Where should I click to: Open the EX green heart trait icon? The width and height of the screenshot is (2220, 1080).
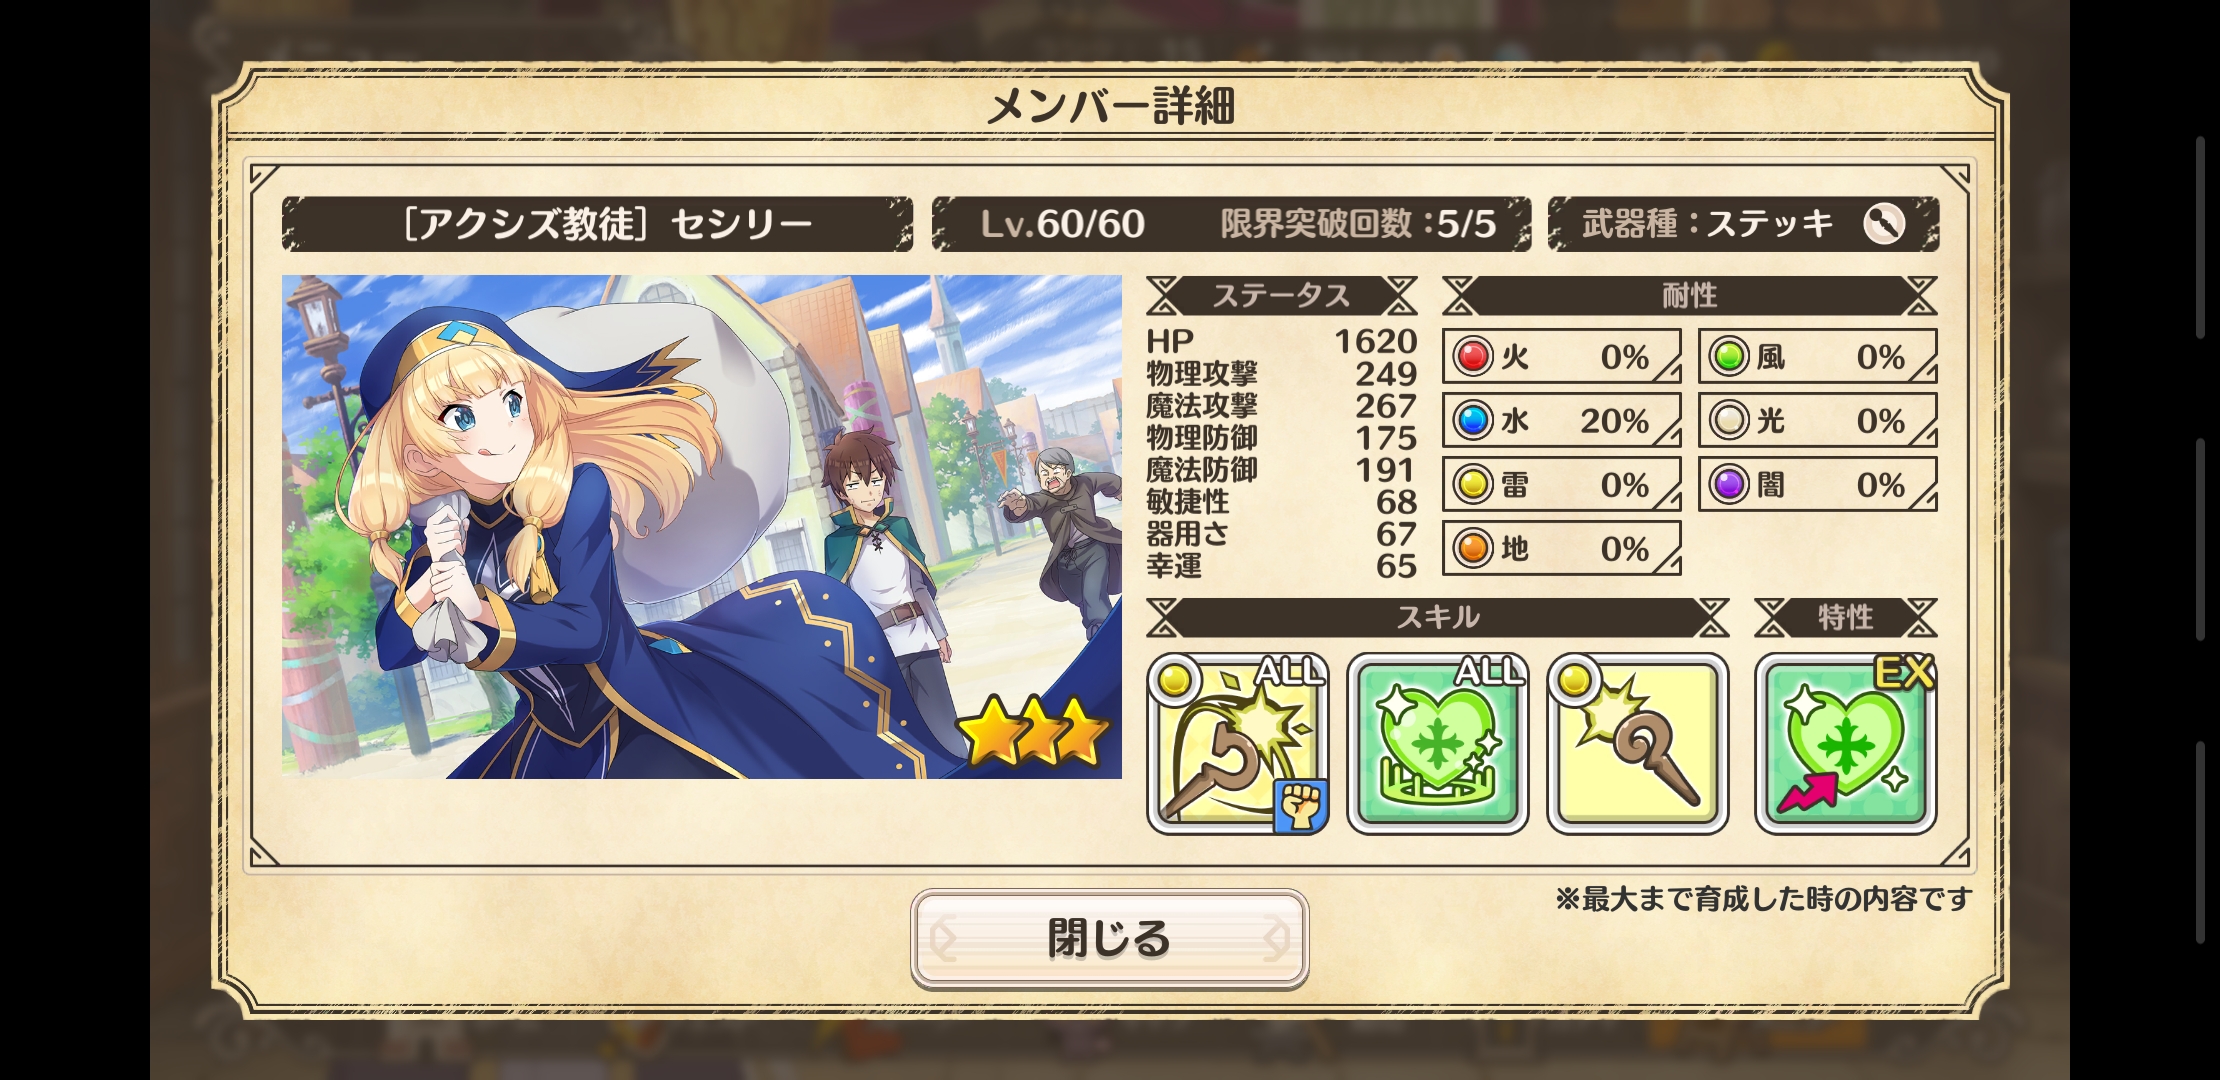click(1846, 744)
